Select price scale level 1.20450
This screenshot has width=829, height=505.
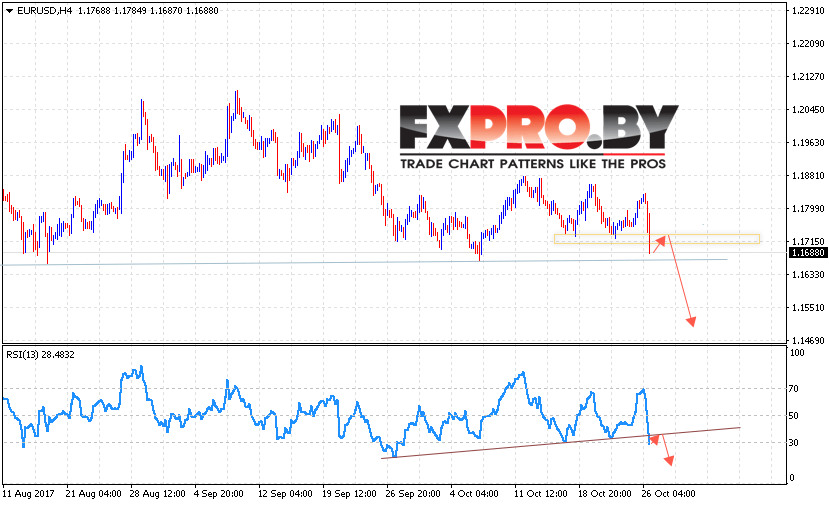pos(808,109)
